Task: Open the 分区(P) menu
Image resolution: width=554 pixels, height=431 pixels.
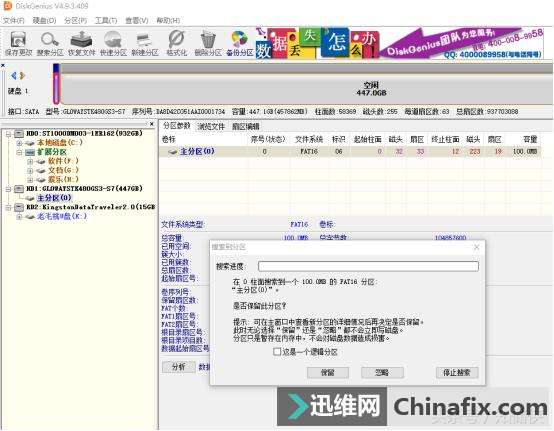Action: [75, 20]
